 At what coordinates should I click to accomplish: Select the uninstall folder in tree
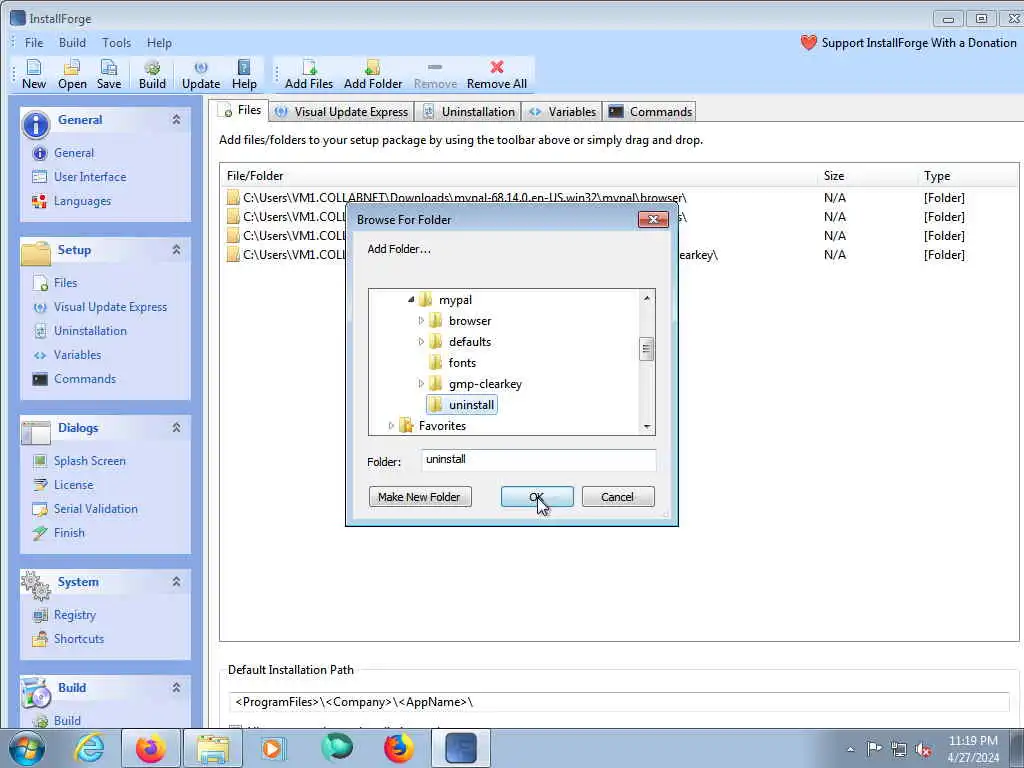click(x=472, y=405)
